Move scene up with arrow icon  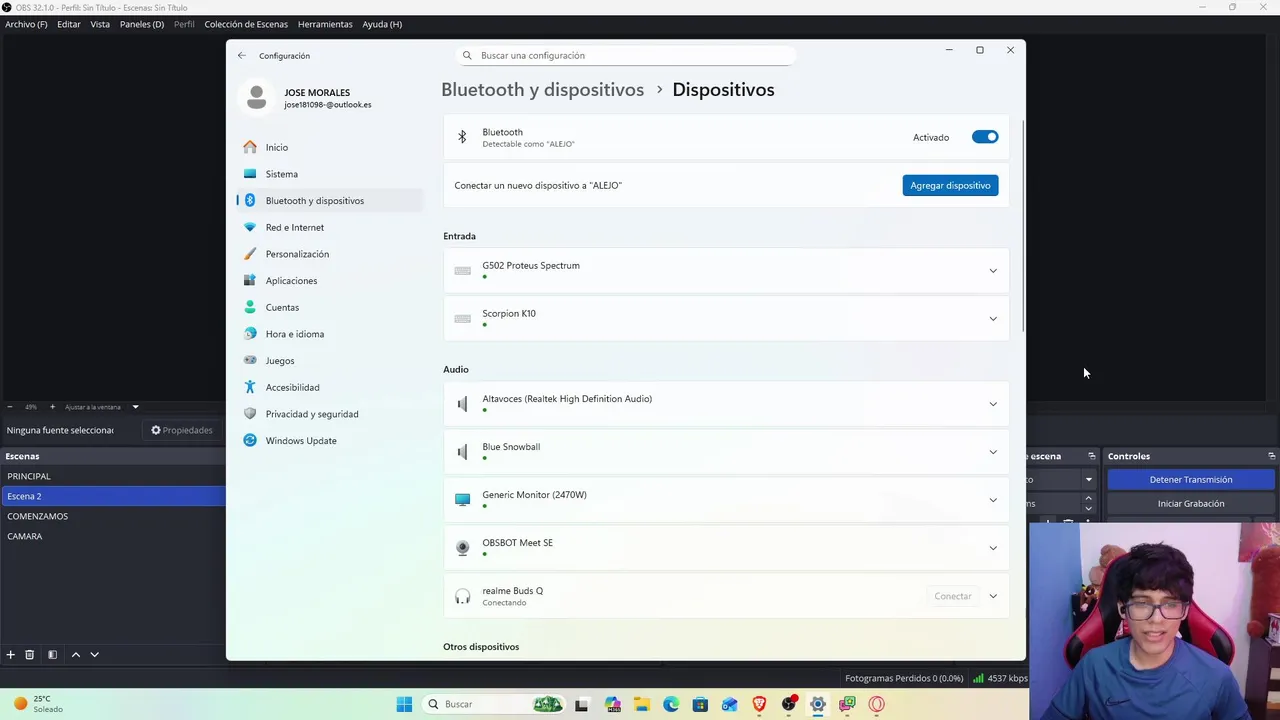pos(75,655)
